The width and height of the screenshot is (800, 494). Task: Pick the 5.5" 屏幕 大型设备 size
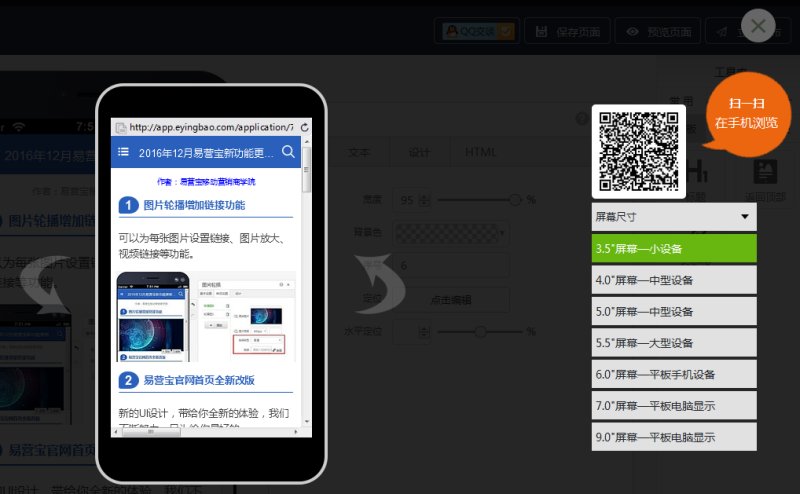pos(673,343)
